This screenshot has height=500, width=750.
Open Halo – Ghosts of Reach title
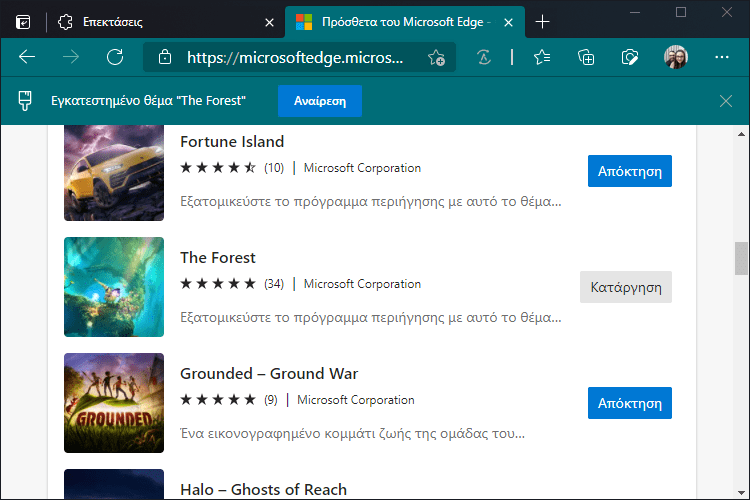click(263, 489)
